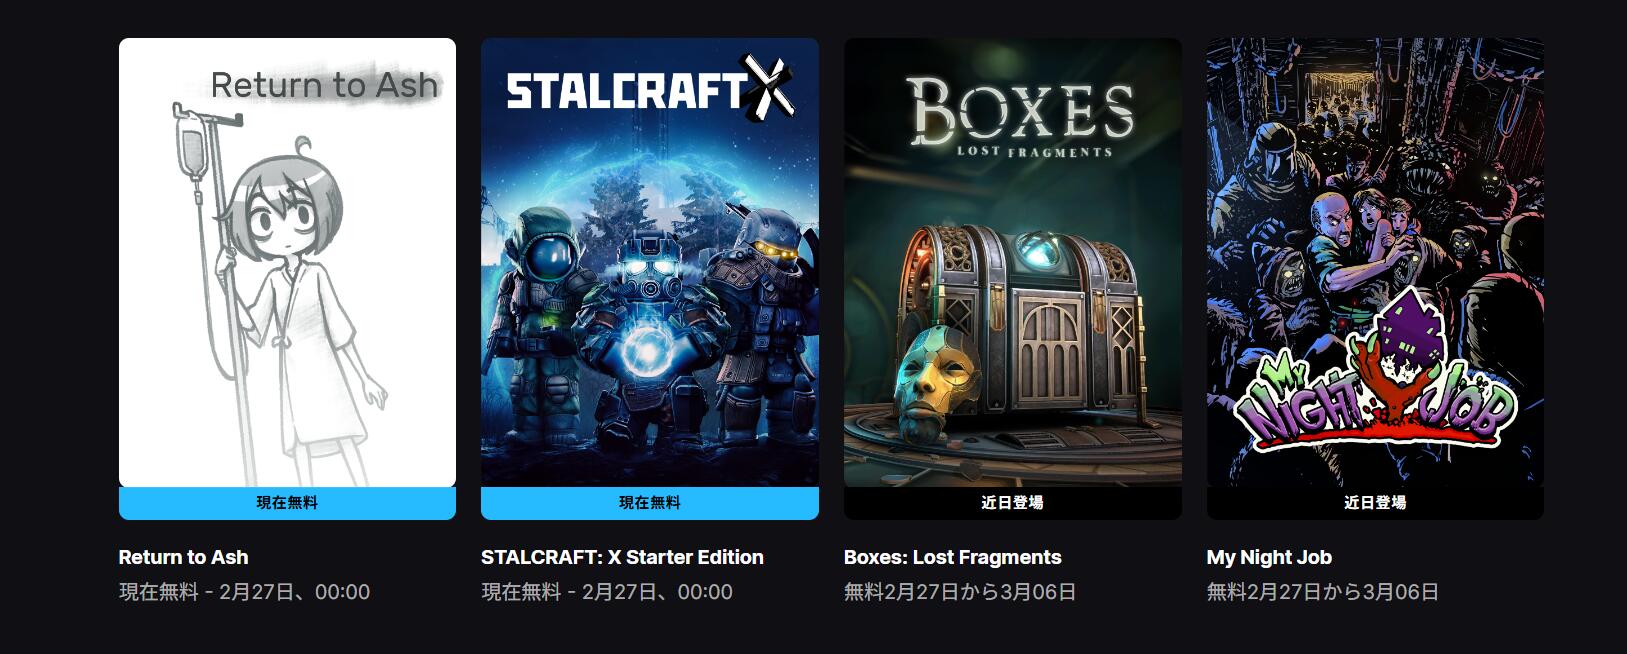Open the STALCRAFT X cover art
Screen dimensions: 1627x654
click(650, 262)
